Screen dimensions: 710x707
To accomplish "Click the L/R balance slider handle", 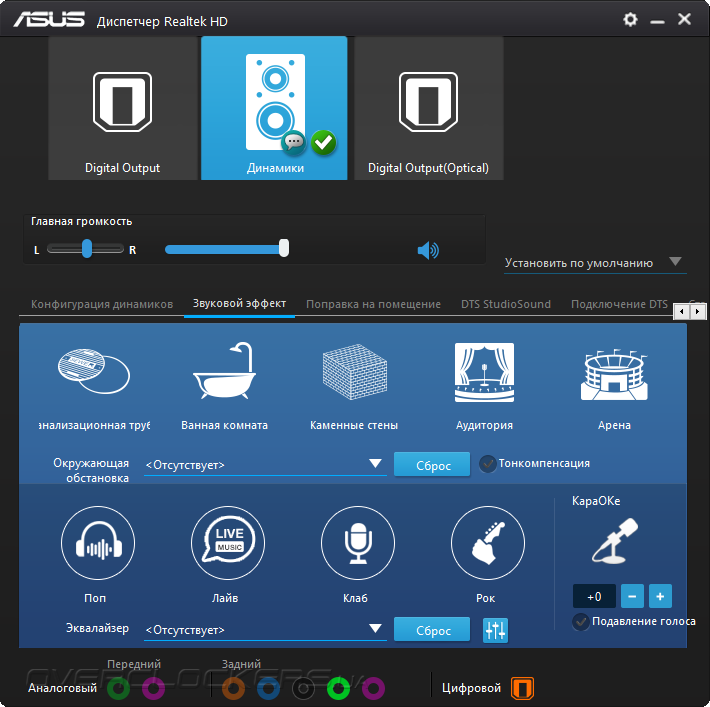I will (x=87, y=249).
